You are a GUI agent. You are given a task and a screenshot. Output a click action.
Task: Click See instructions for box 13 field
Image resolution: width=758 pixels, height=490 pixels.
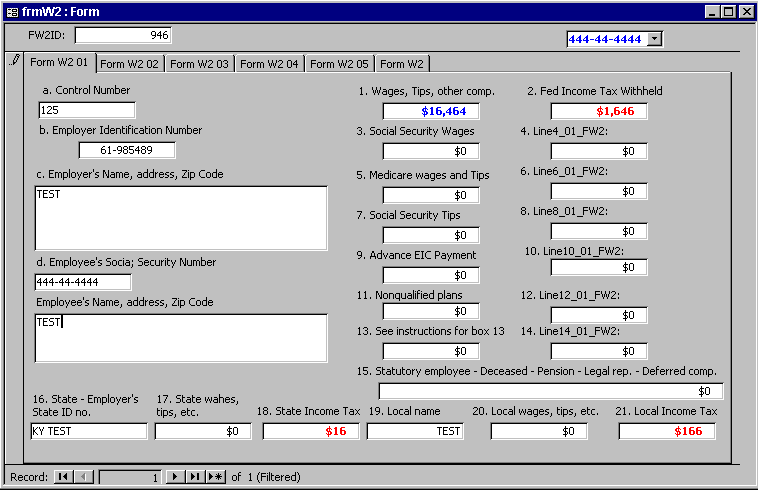(431, 351)
